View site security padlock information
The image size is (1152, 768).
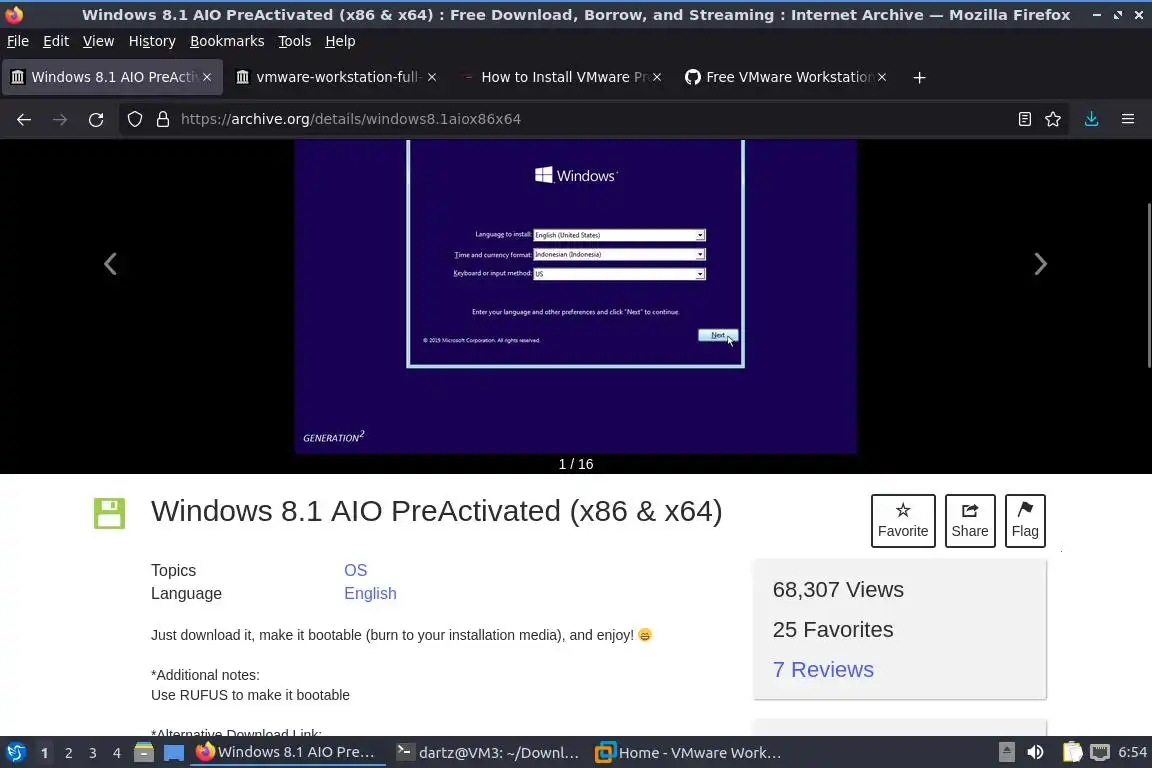coord(163,119)
